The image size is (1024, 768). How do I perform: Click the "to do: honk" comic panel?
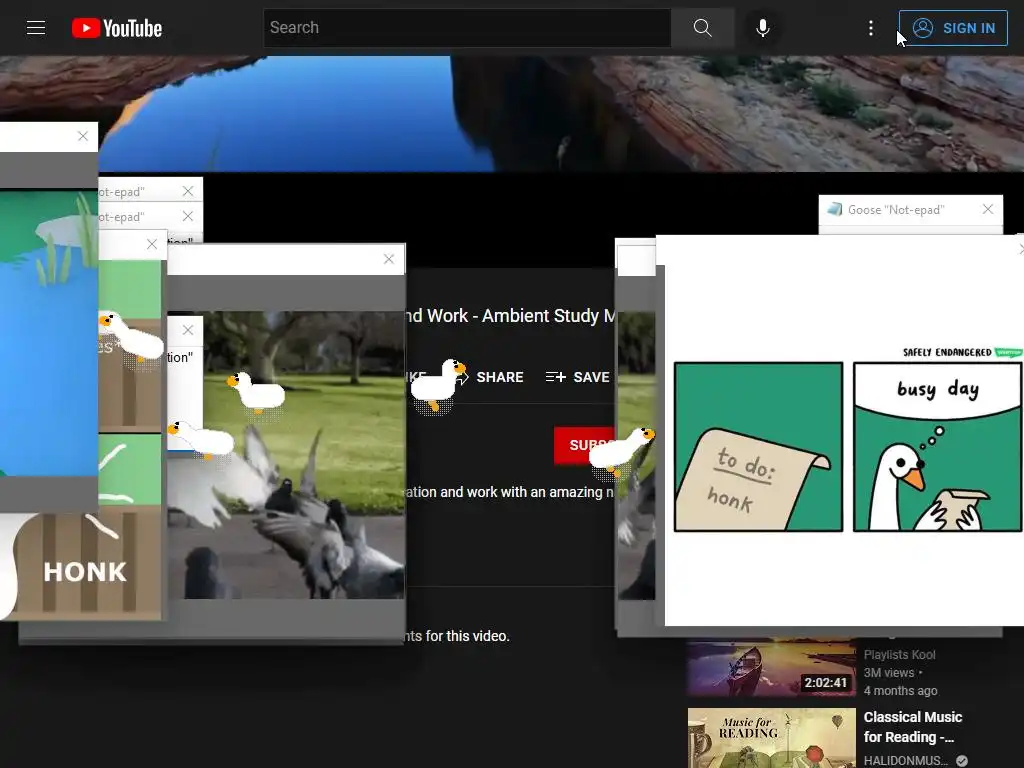click(x=758, y=447)
